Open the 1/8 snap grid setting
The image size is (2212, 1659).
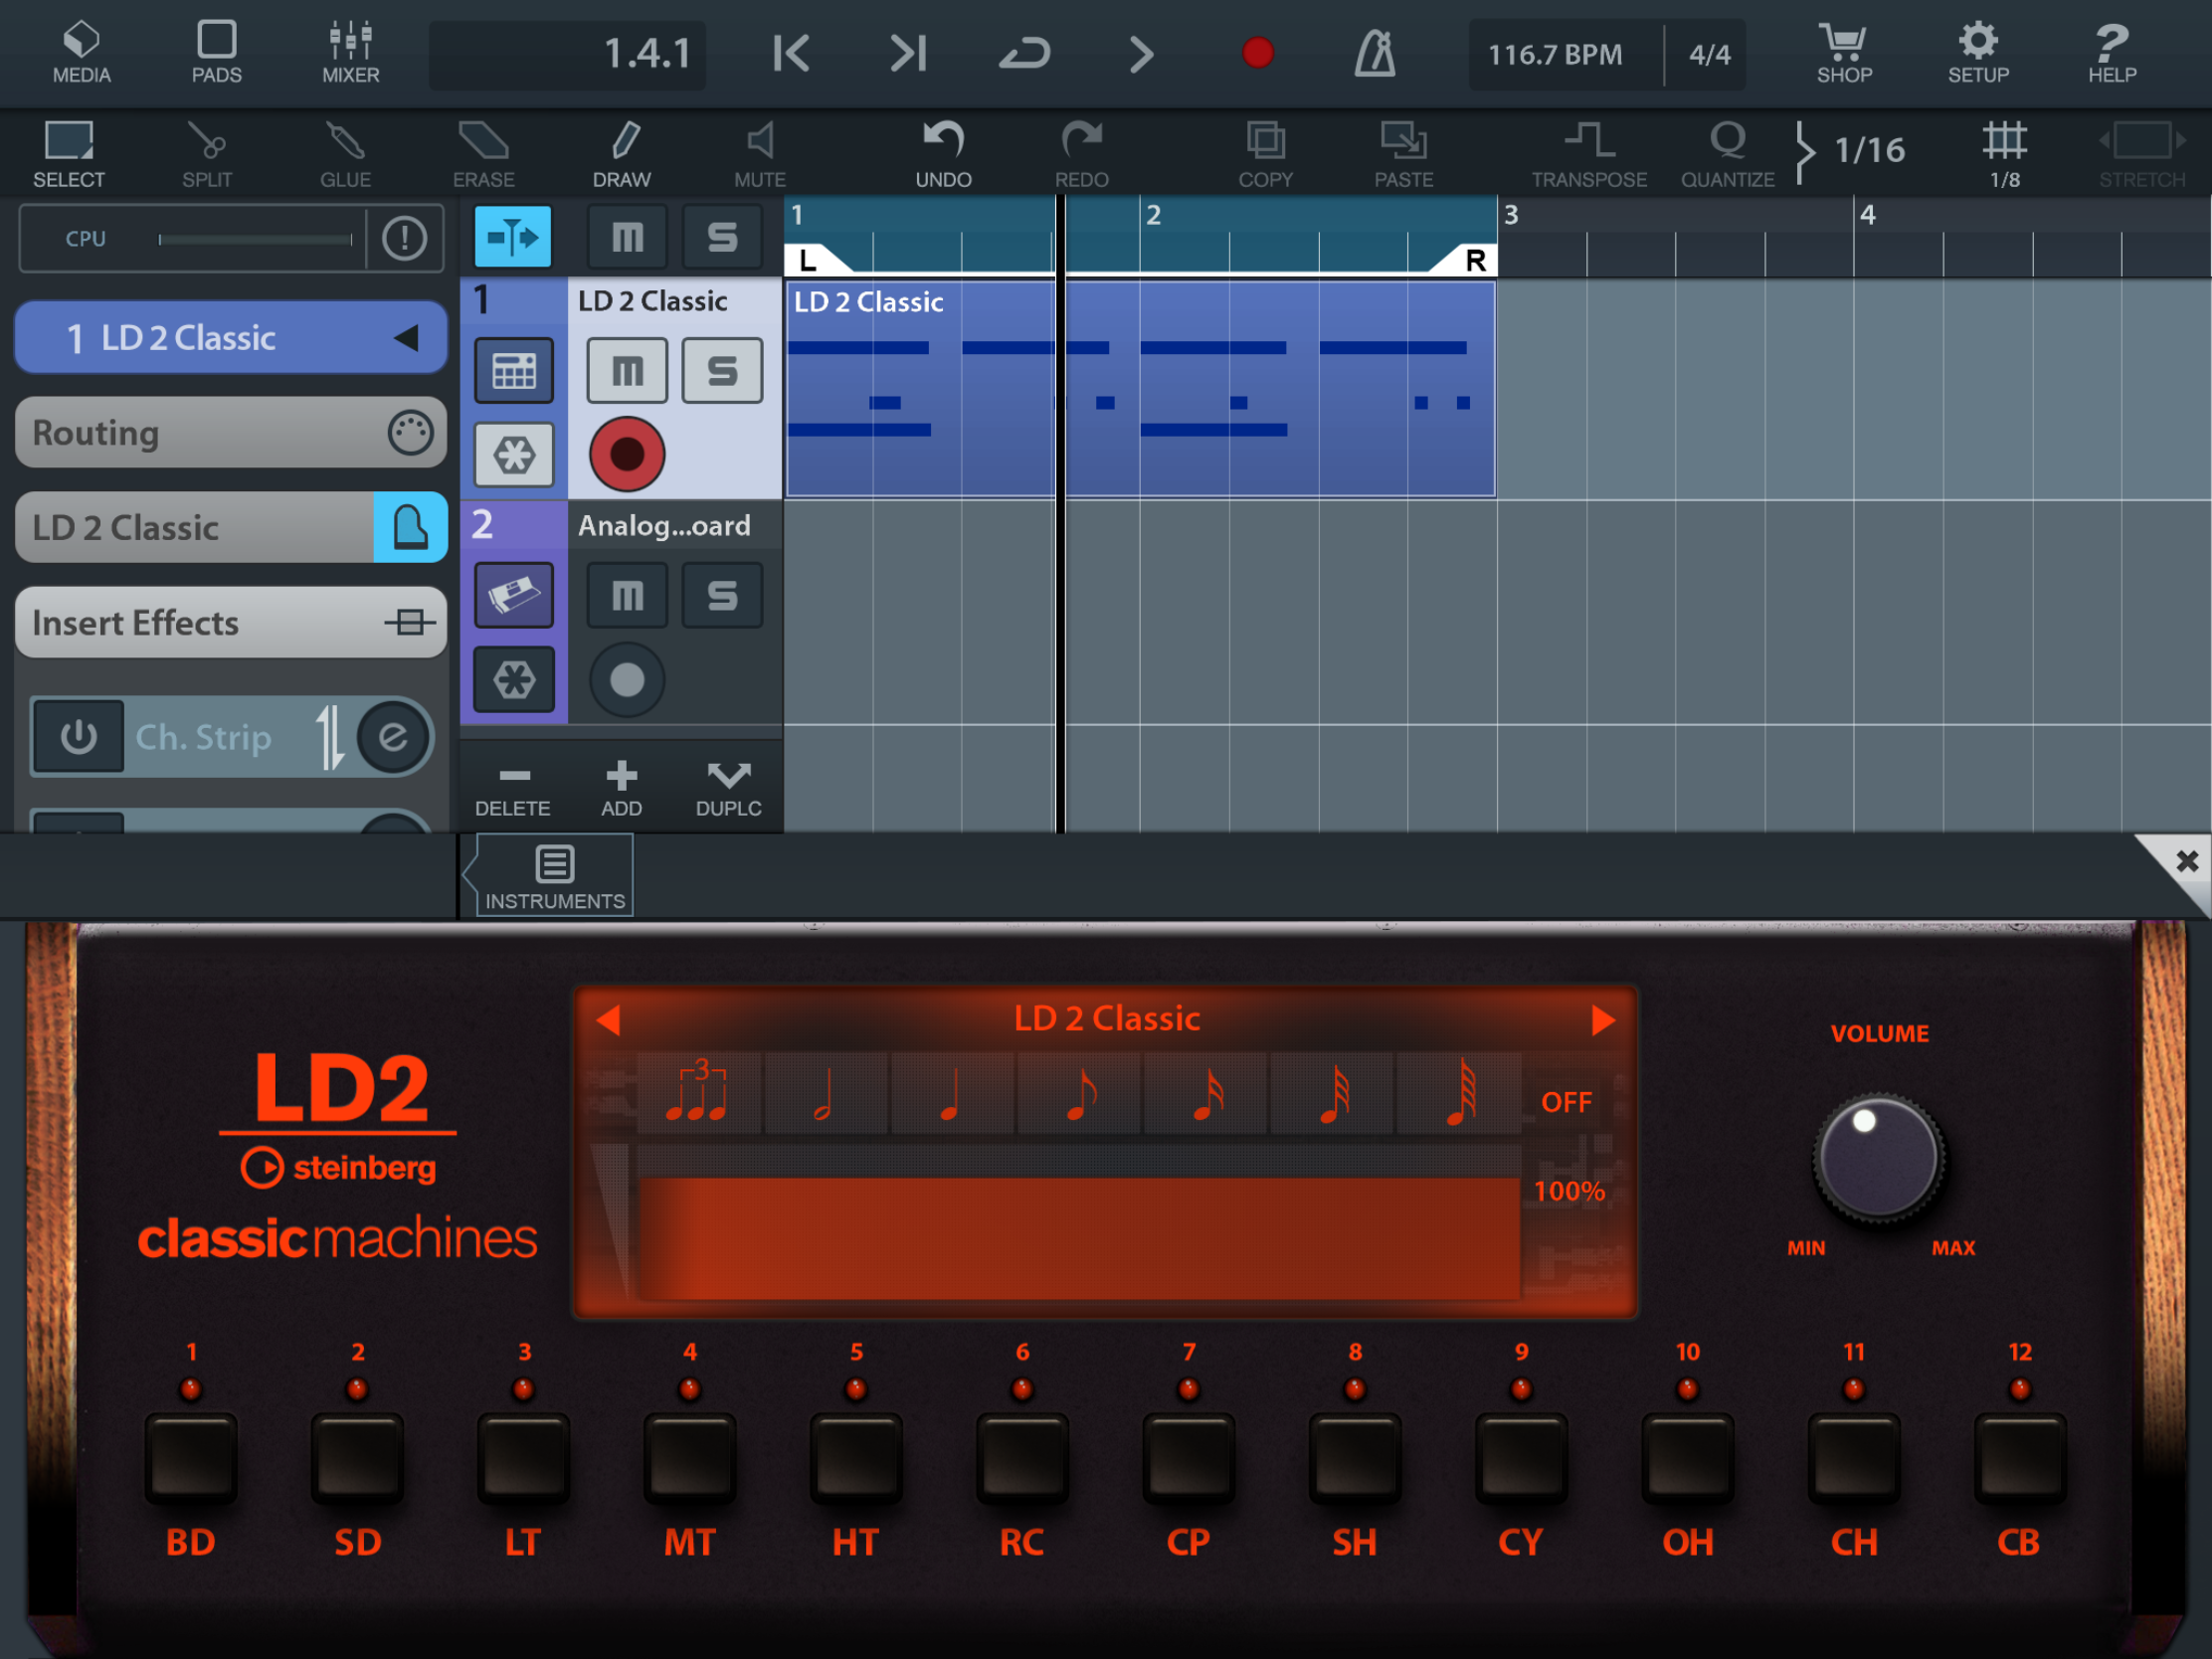(x=2004, y=154)
